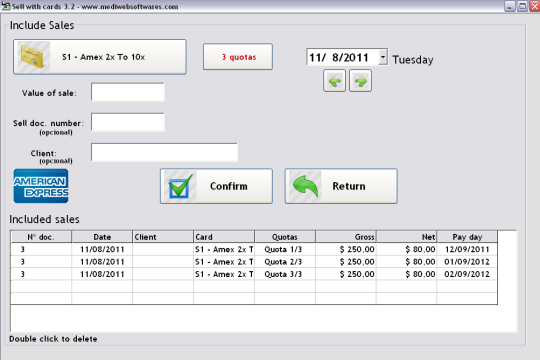Click card S1 - Amex 2x T in Quota 1/3 row
The image size is (540, 360).
tap(224, 249)
